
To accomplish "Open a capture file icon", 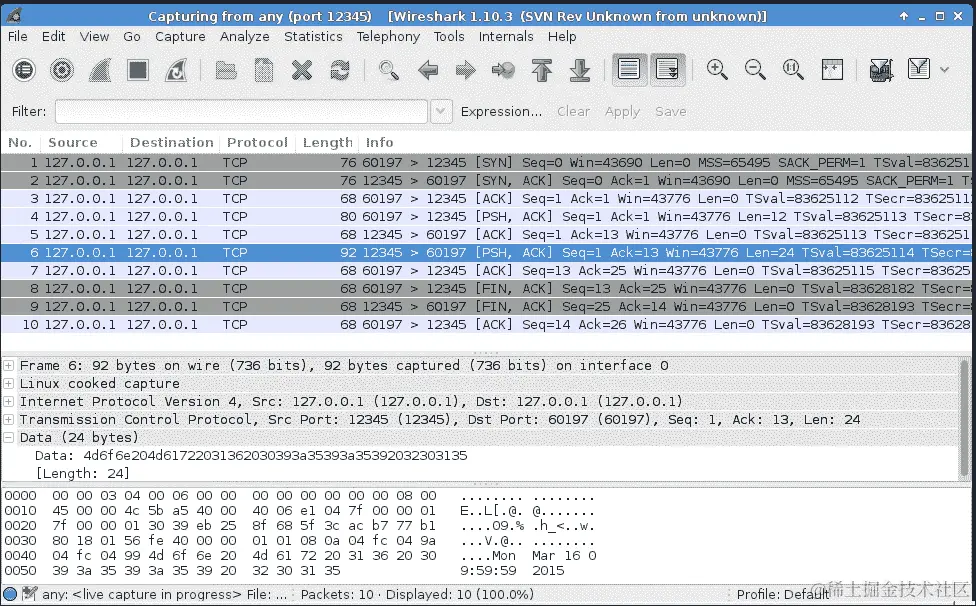I will tap(225, 70).
